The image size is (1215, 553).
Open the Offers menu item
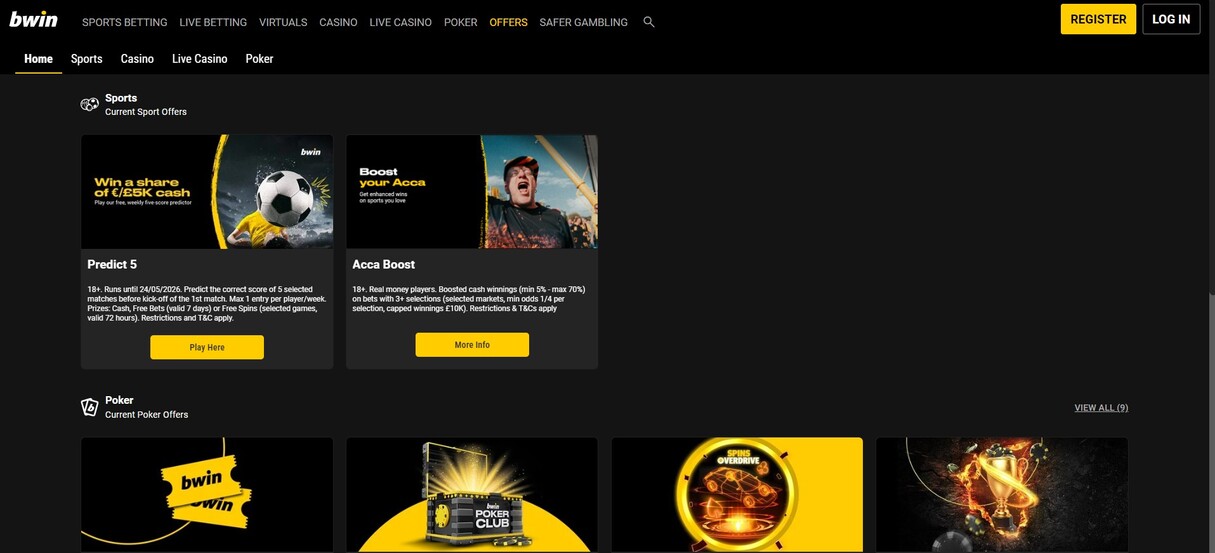click(x=508, y=22)
